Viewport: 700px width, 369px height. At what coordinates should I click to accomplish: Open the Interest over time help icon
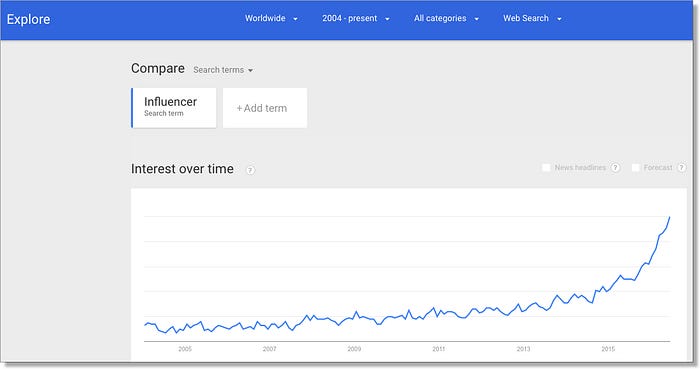[250, 170]
